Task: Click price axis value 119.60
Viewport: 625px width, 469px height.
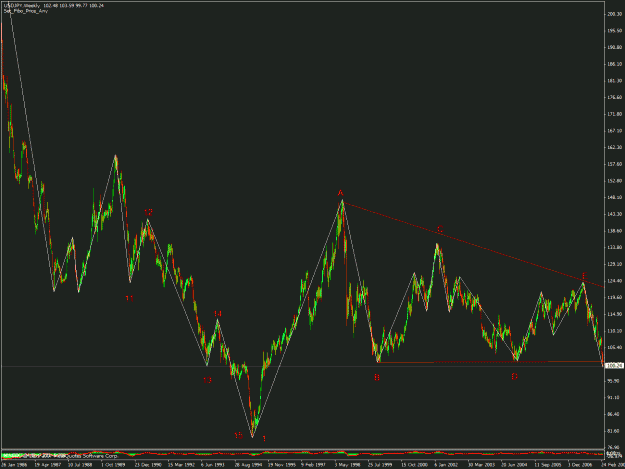Action: pos(614,298)
